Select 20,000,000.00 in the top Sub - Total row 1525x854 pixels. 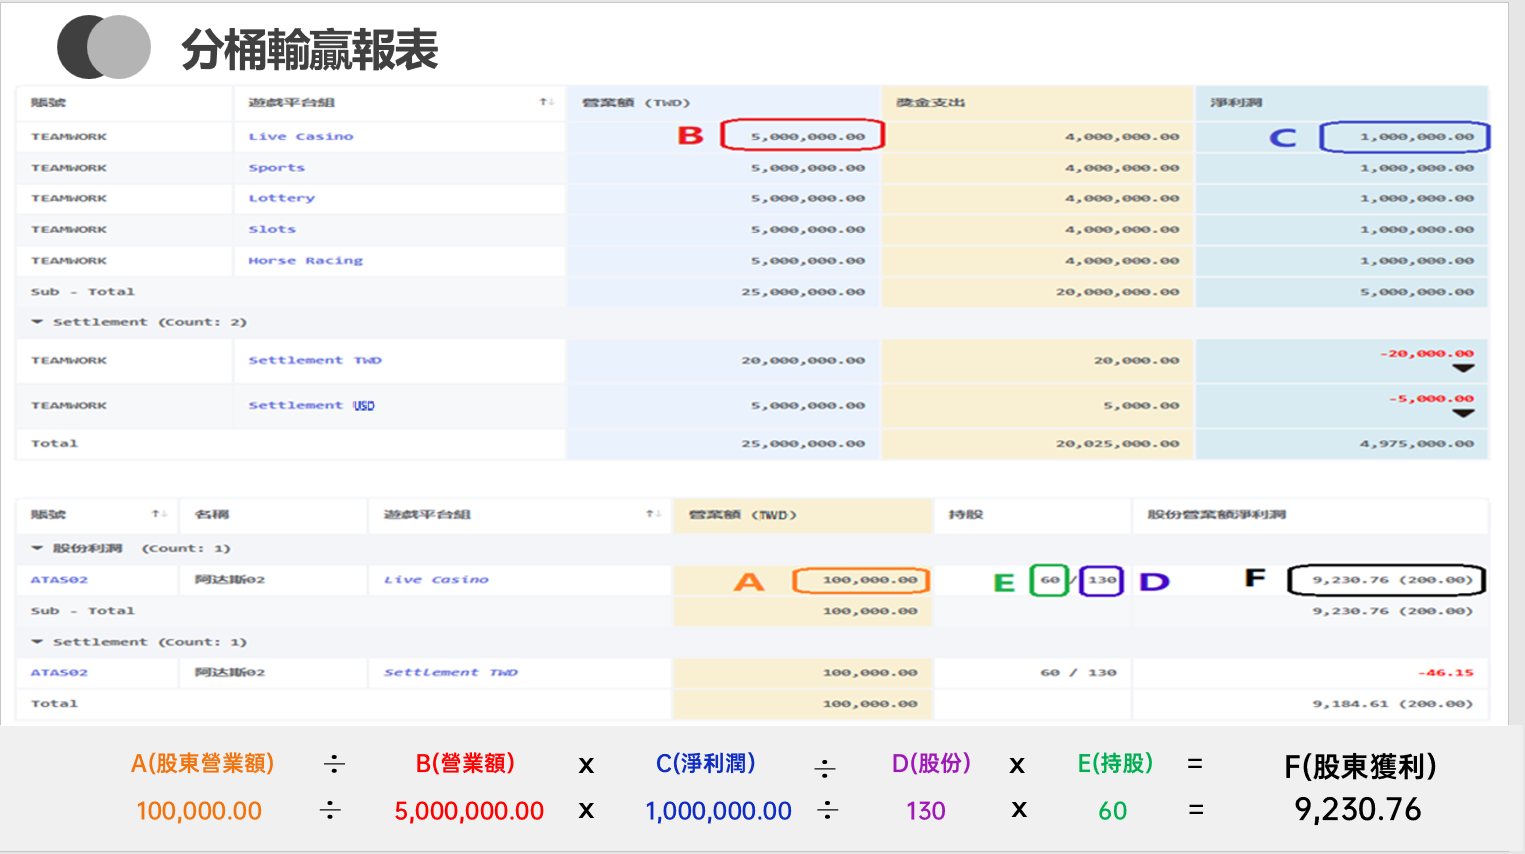pos(1117,292)
